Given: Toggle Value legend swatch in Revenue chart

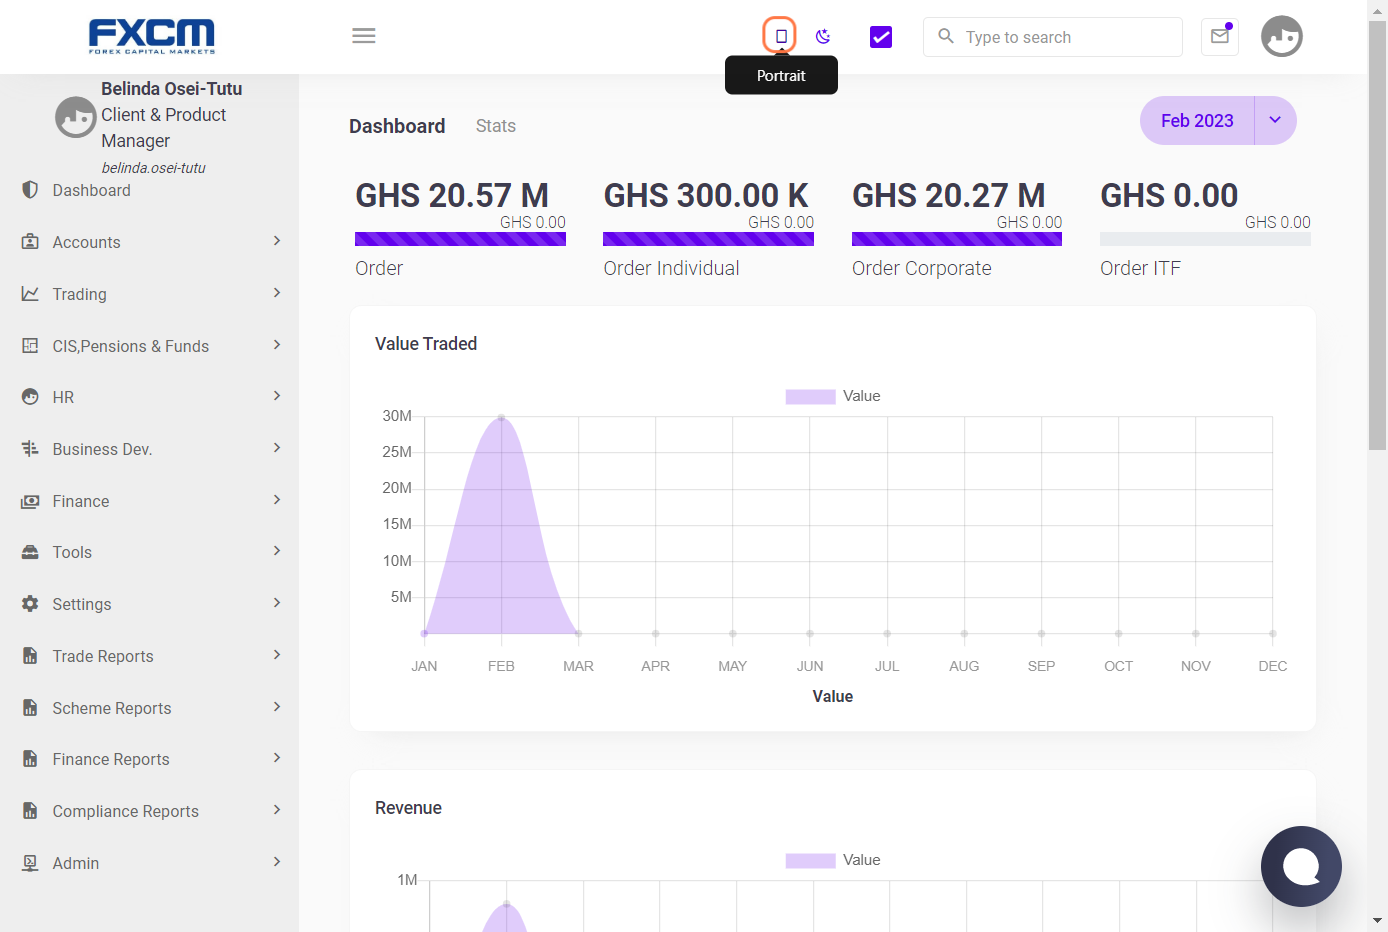Looking at the screenshot, I should [810, 861].
